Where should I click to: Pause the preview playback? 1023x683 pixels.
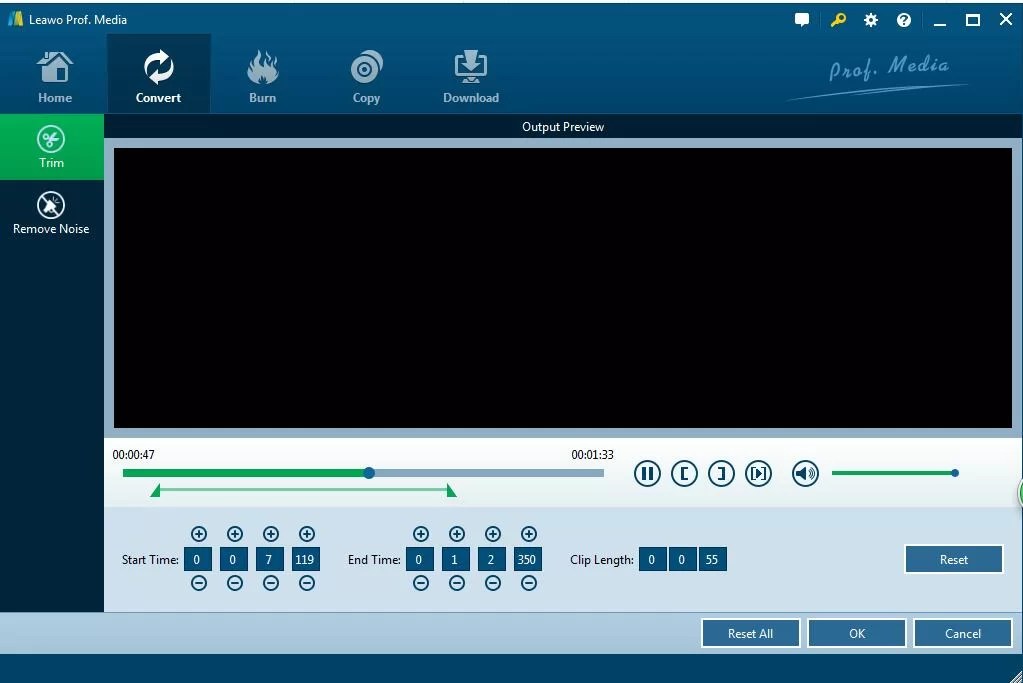647,473
